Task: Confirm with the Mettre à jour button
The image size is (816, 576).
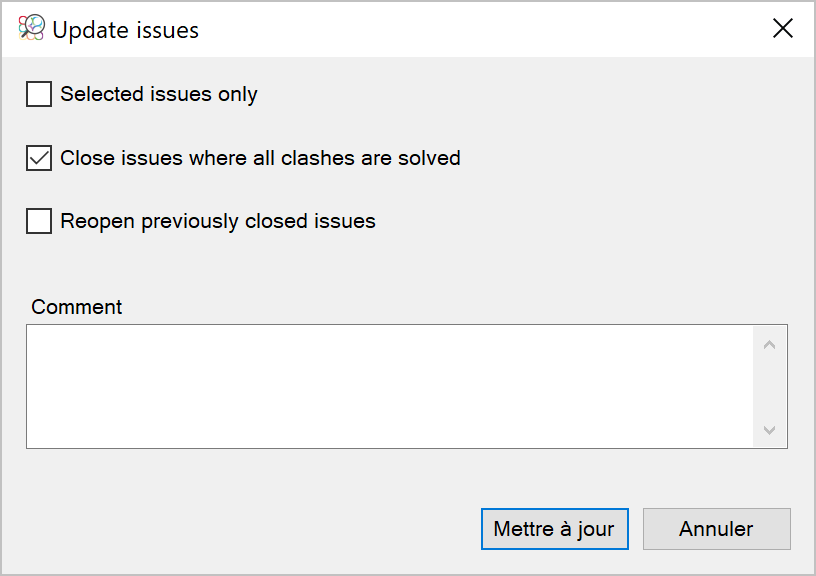Action: [555, 529]
